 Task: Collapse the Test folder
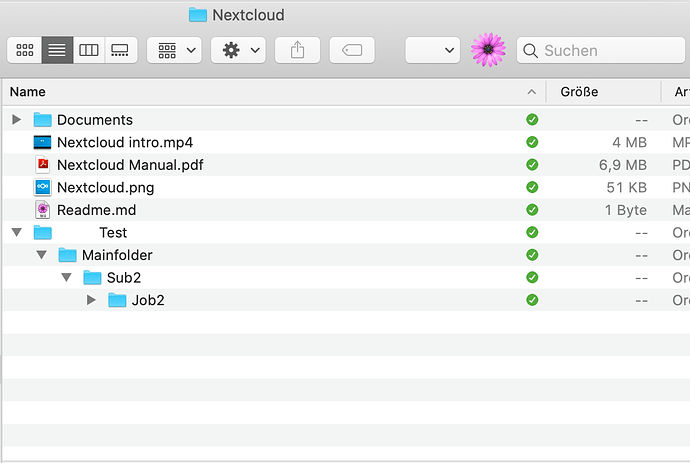coord(17,232)
